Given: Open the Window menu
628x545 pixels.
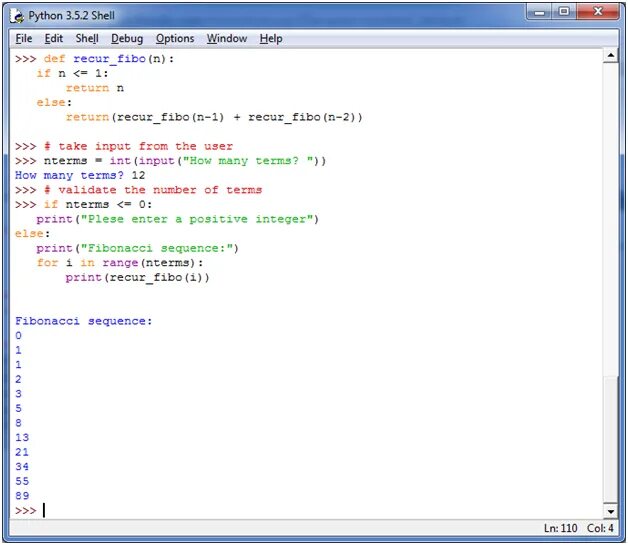Looking at the screenshot, I should point(227,39).
